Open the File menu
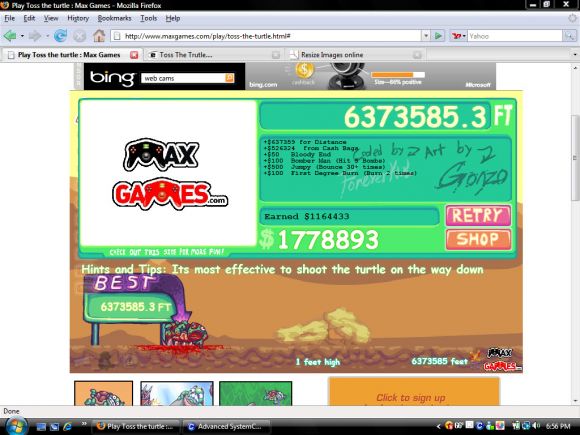The image size is (580, 435). pos(10,18)
